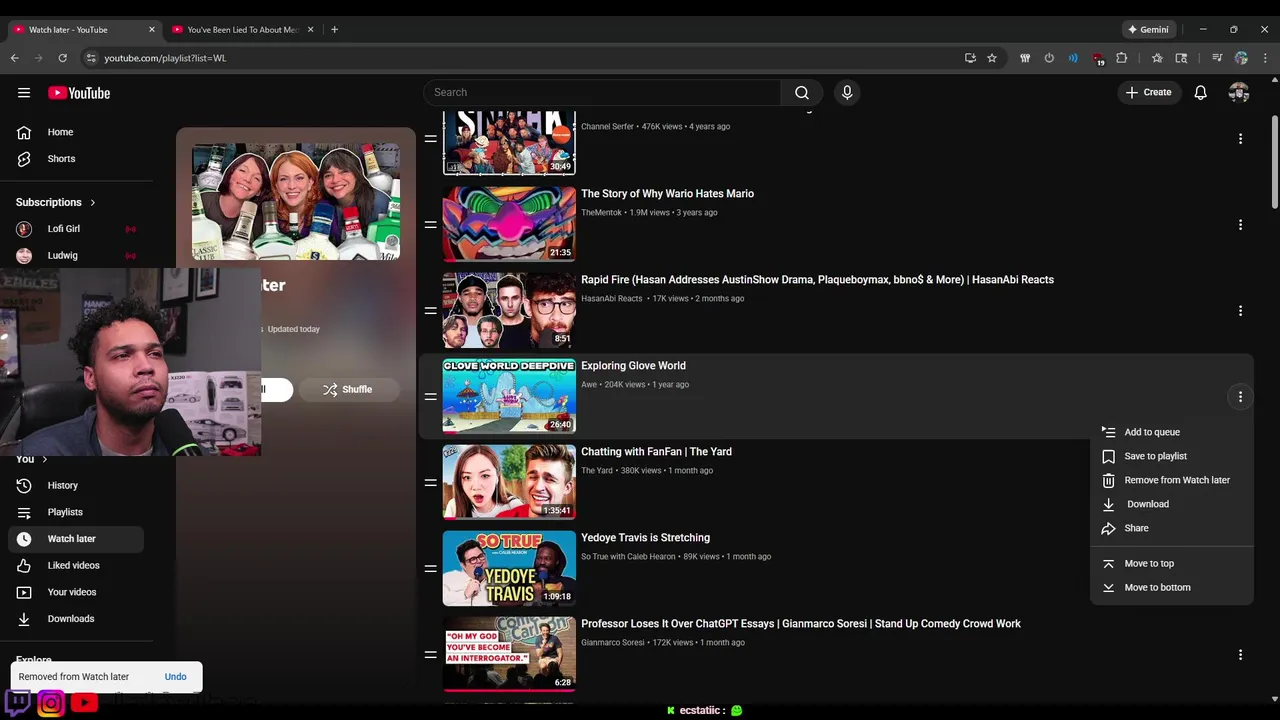Choose Move to bottom
This screenshot has width=1280, height=720.
(1171, 587)
